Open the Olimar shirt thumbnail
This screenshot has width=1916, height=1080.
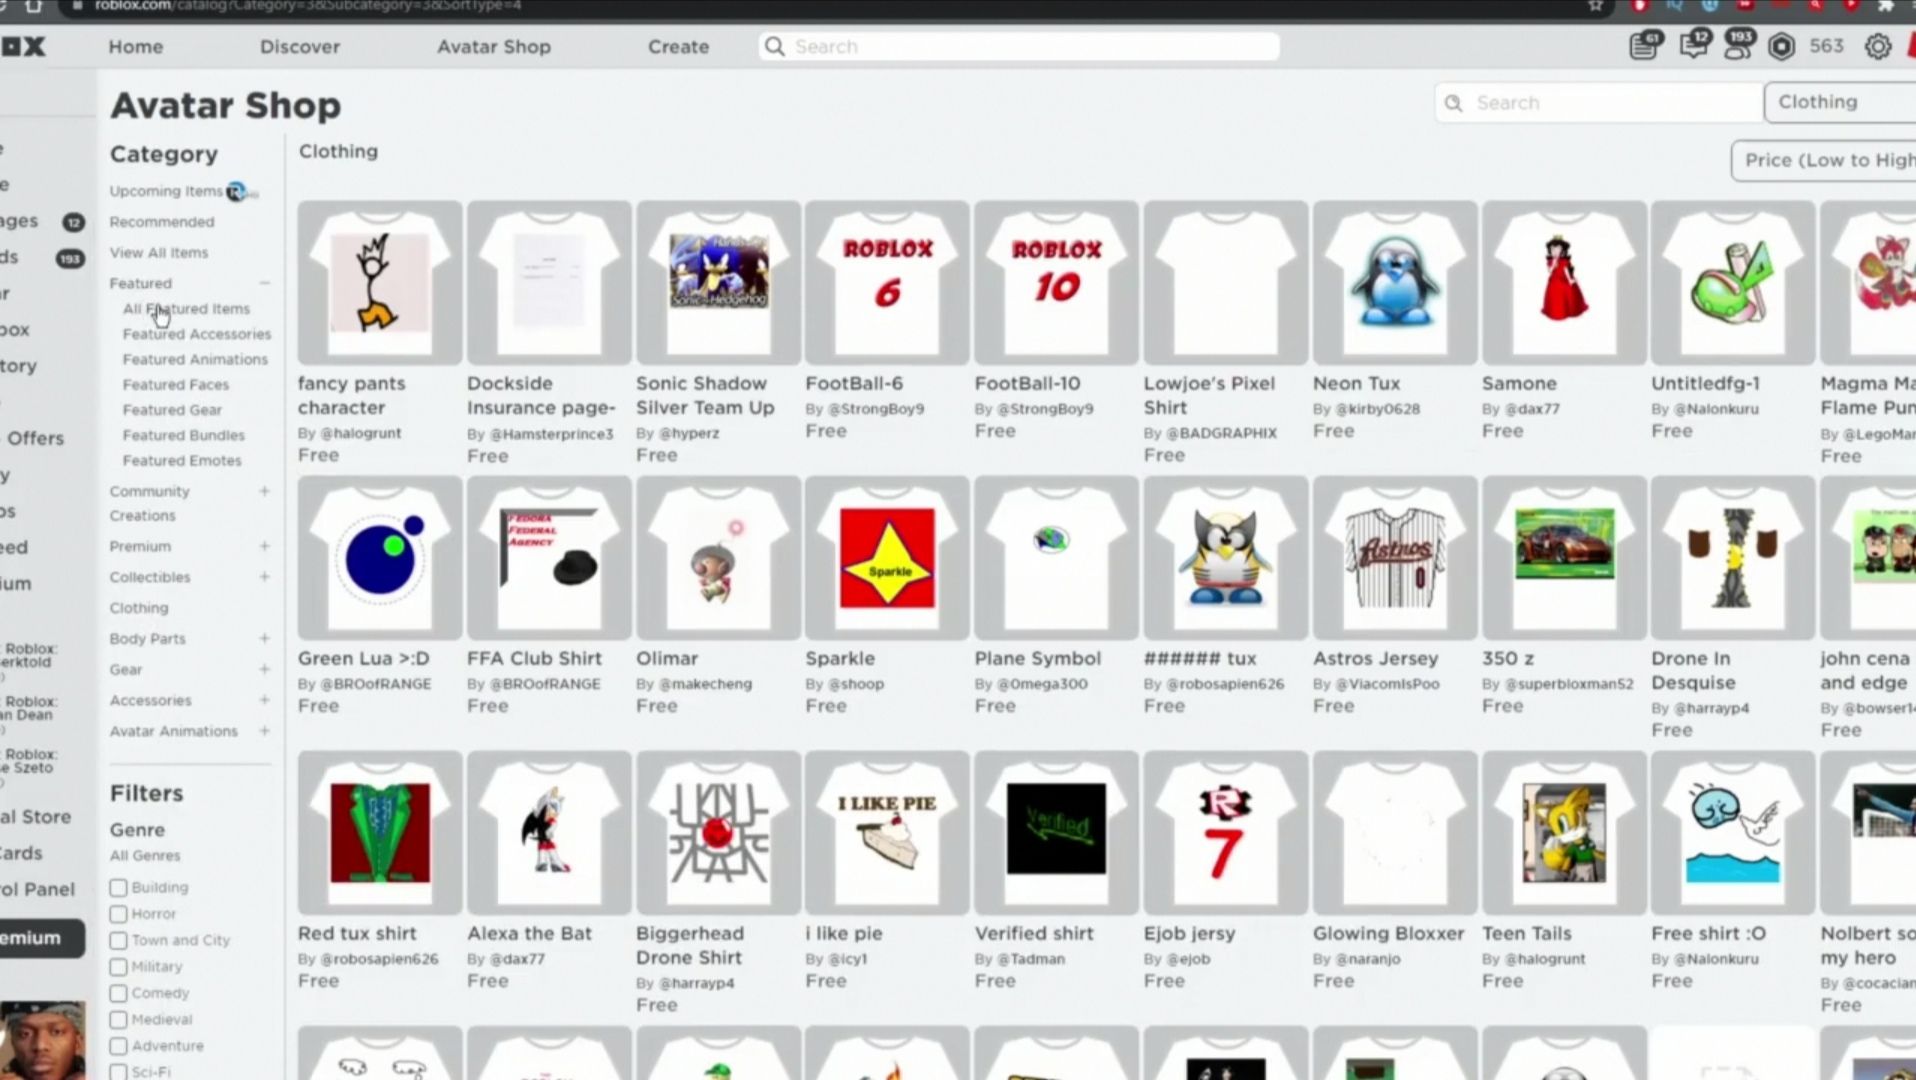718,558
